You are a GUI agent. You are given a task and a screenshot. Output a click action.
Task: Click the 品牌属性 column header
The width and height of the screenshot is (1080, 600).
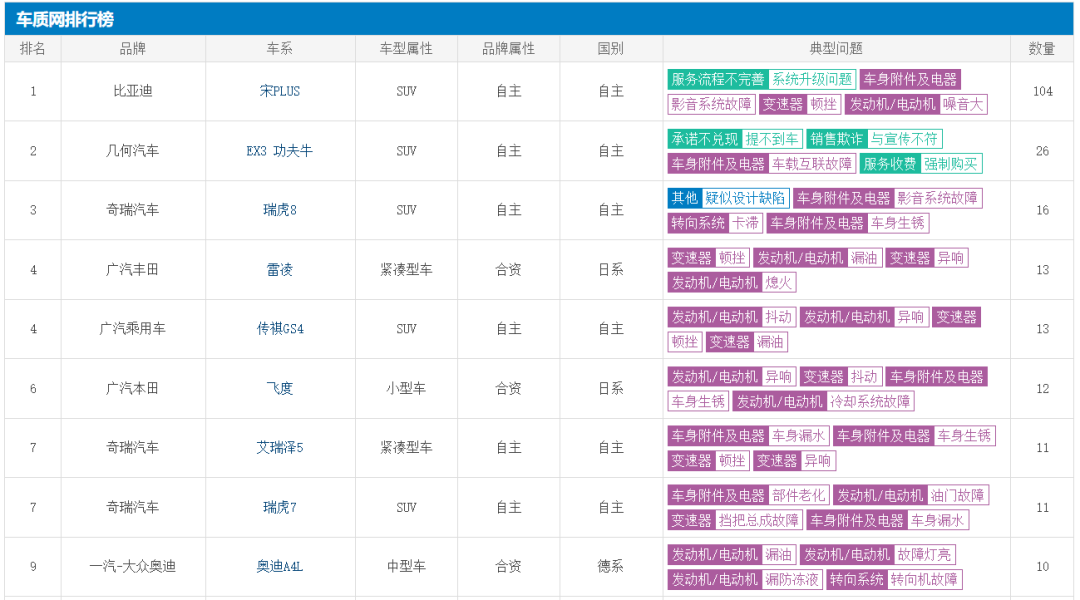pos(508,49)
